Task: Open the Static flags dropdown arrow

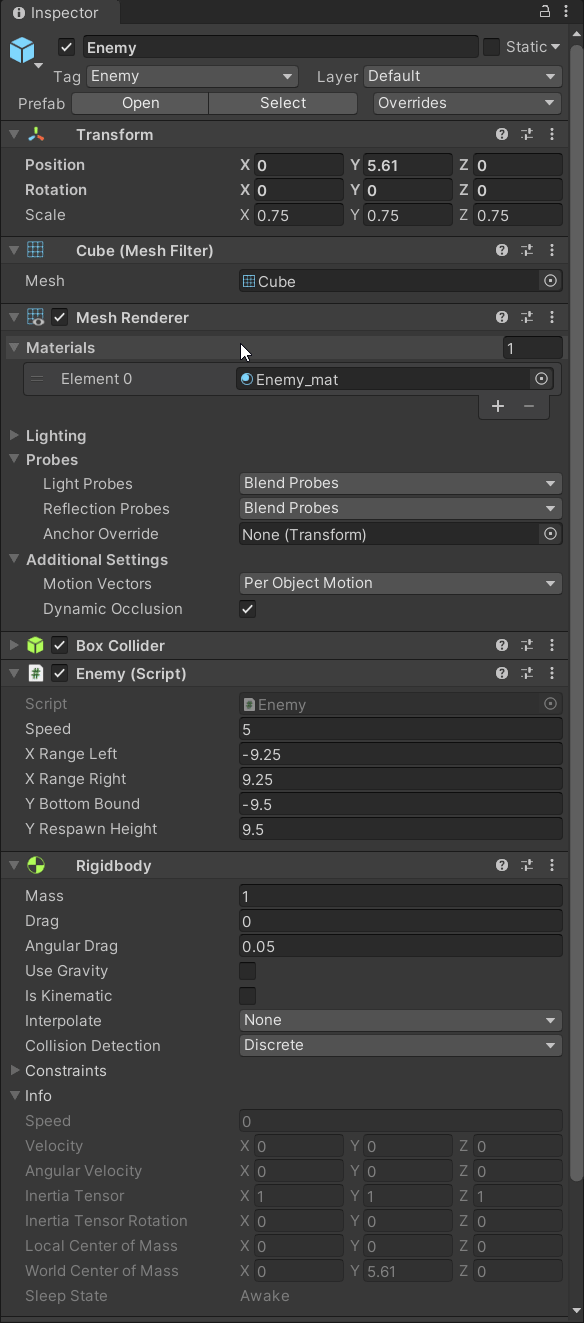Action: [555, 47]
